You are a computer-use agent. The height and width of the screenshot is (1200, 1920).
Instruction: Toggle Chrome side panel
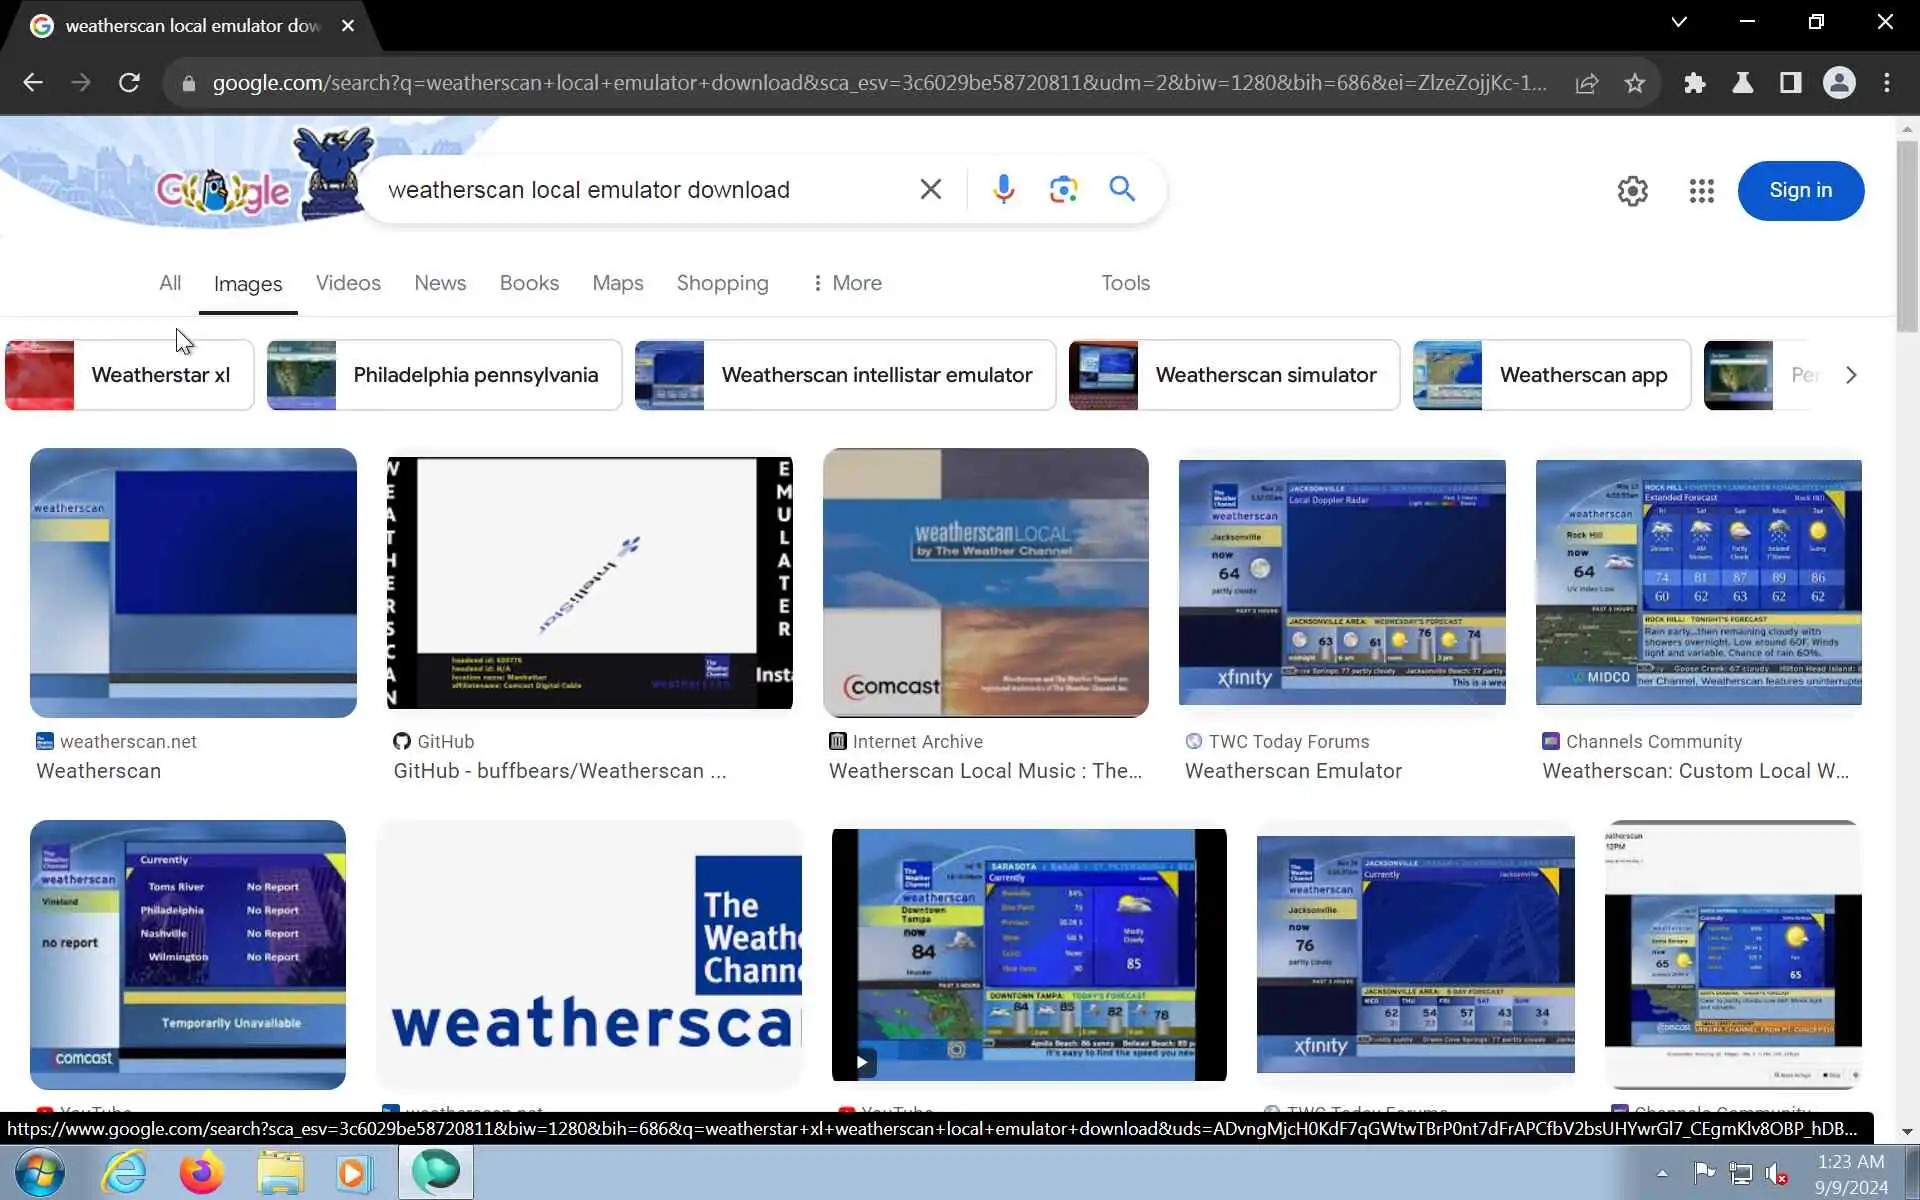1790,83
